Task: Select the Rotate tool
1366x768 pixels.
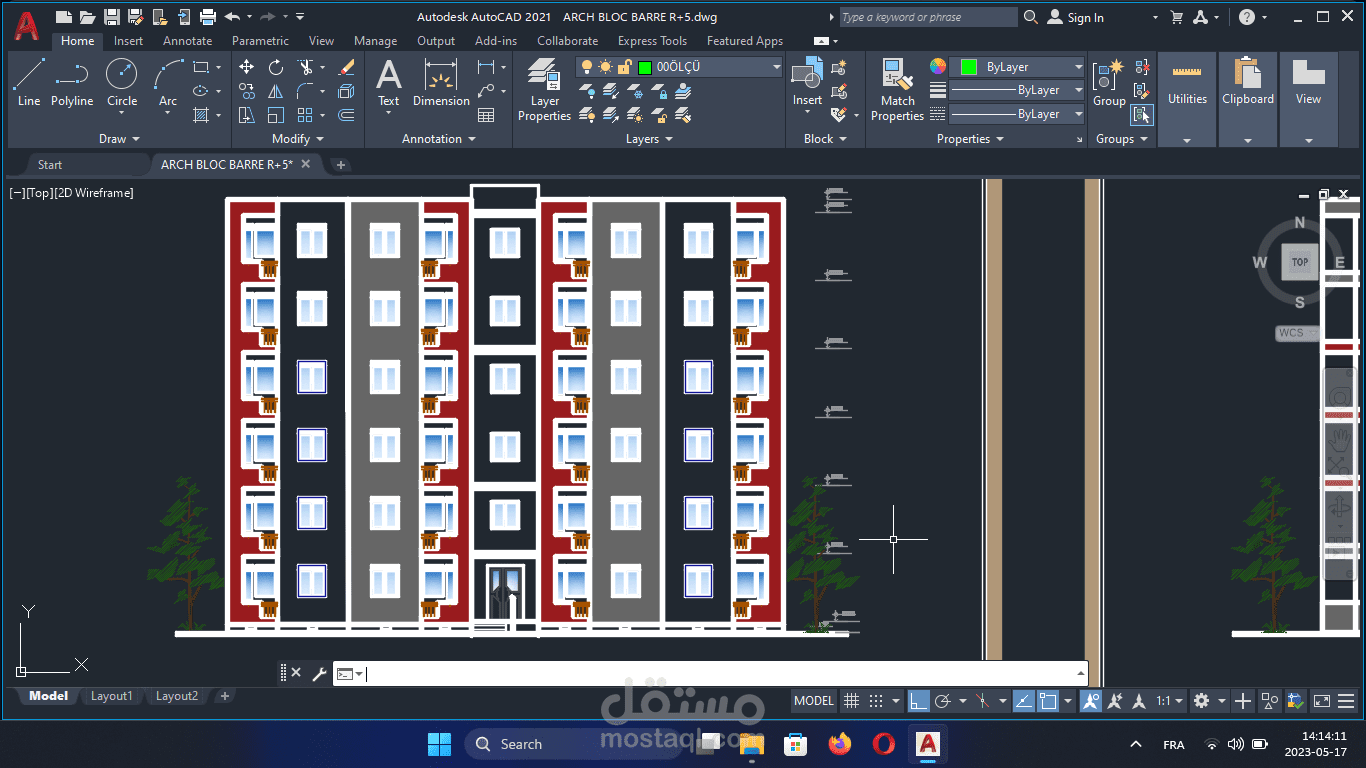Action: click(x=276, y=67)
